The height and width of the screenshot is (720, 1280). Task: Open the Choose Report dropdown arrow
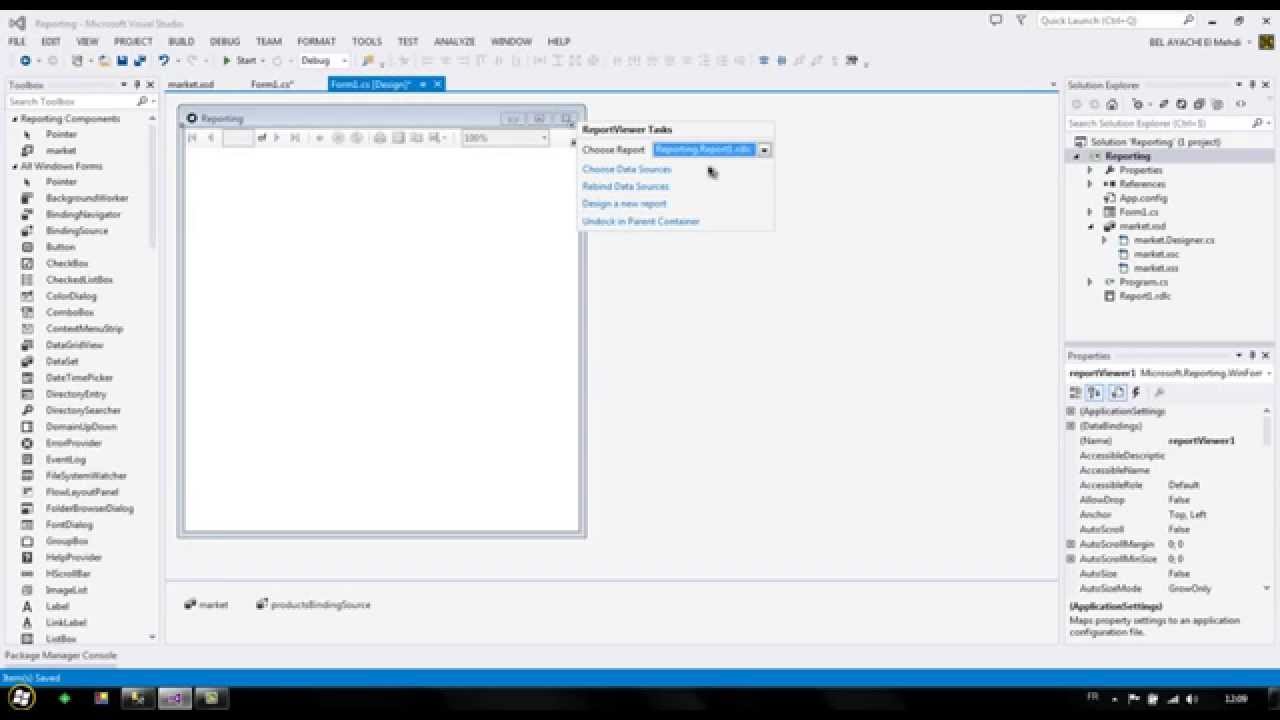tap(764, 149)
